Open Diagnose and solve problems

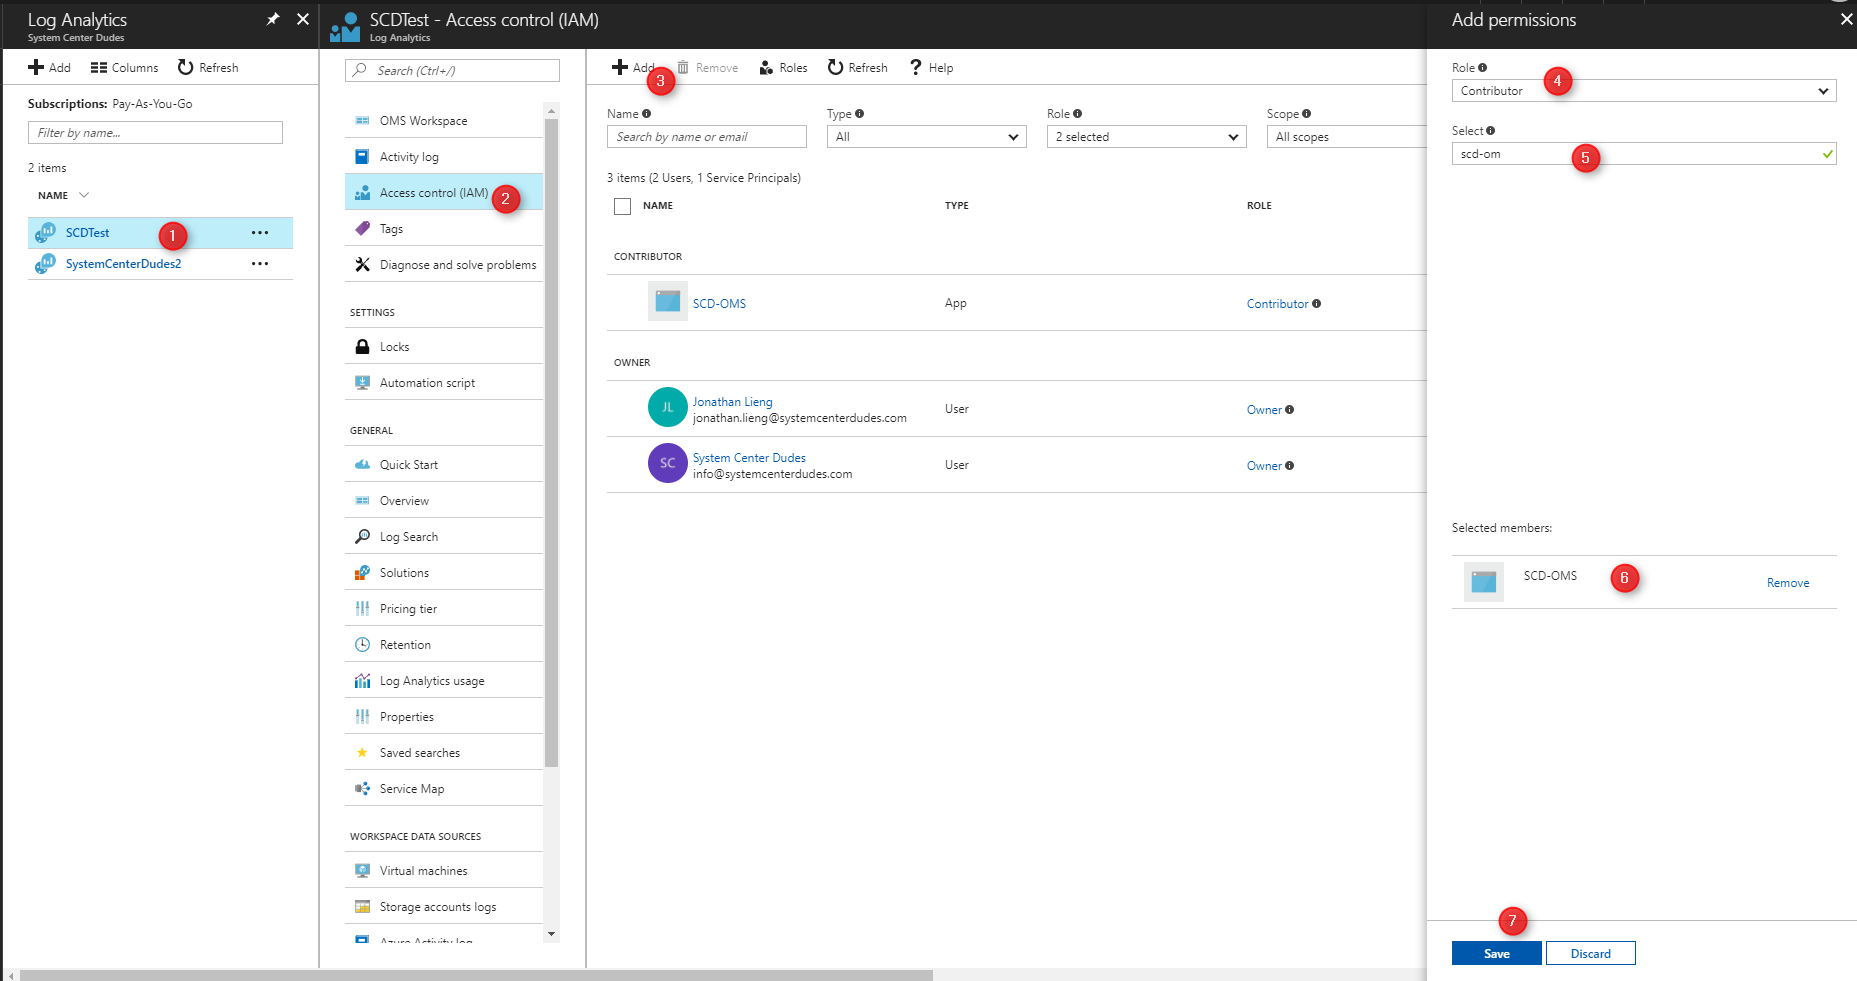click(x=444, y=265)
